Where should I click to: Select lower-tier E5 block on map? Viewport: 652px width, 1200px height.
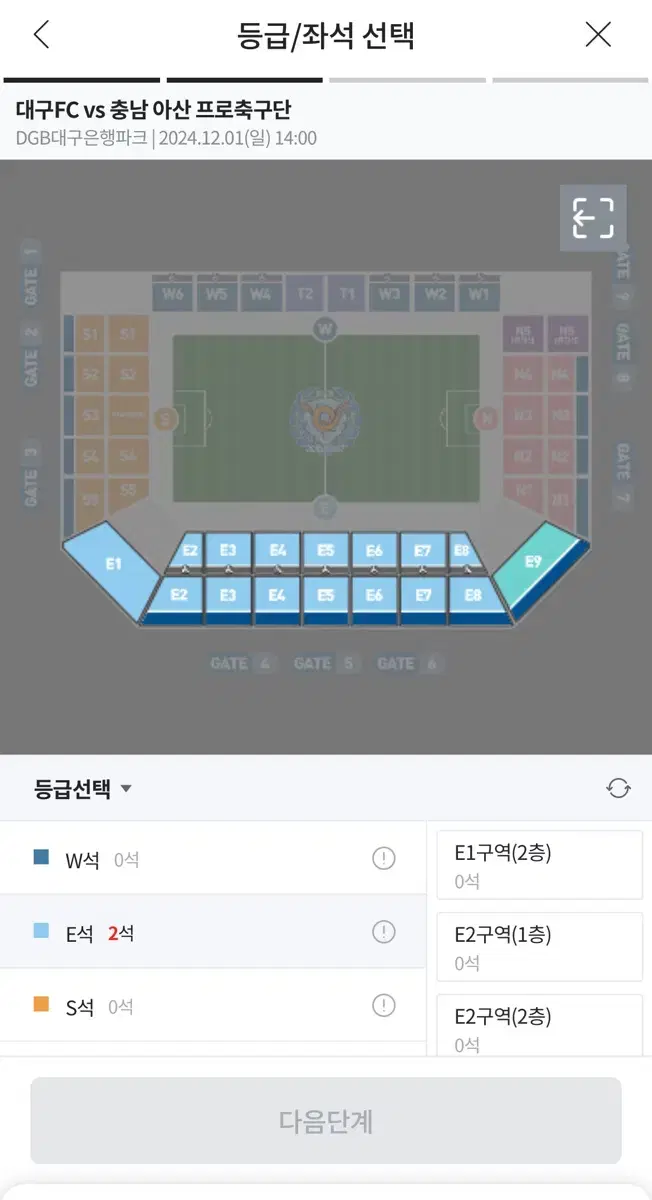[326, 596]
